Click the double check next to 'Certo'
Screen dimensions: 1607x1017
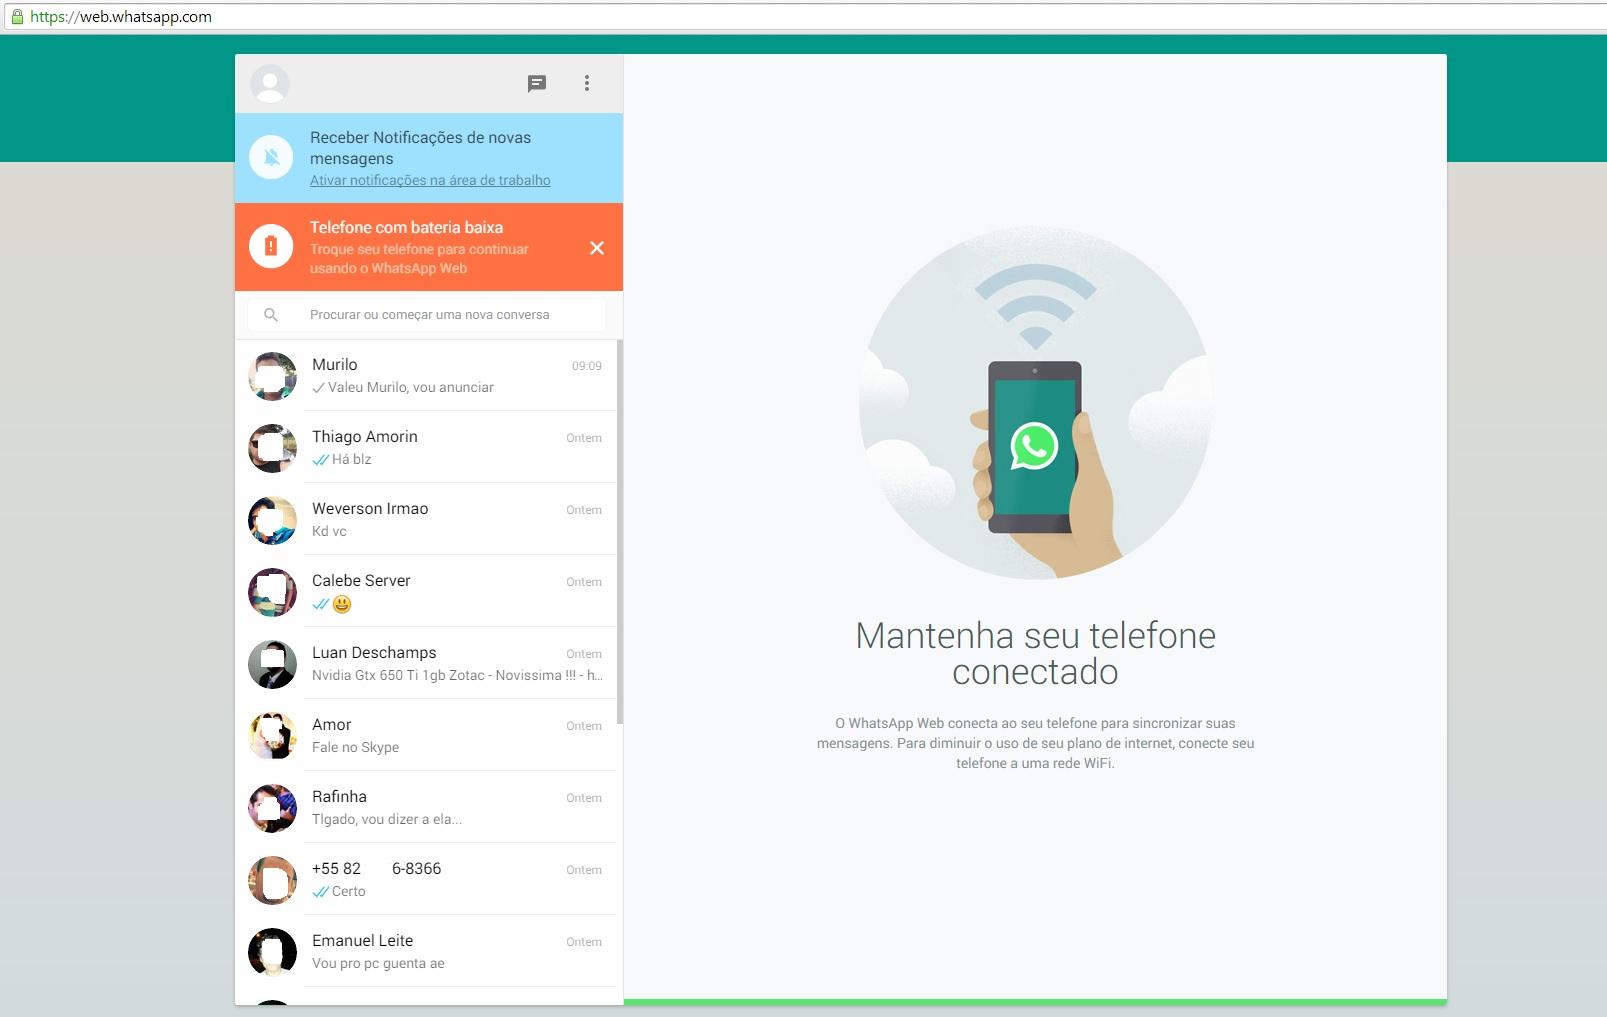pos(320,892)
